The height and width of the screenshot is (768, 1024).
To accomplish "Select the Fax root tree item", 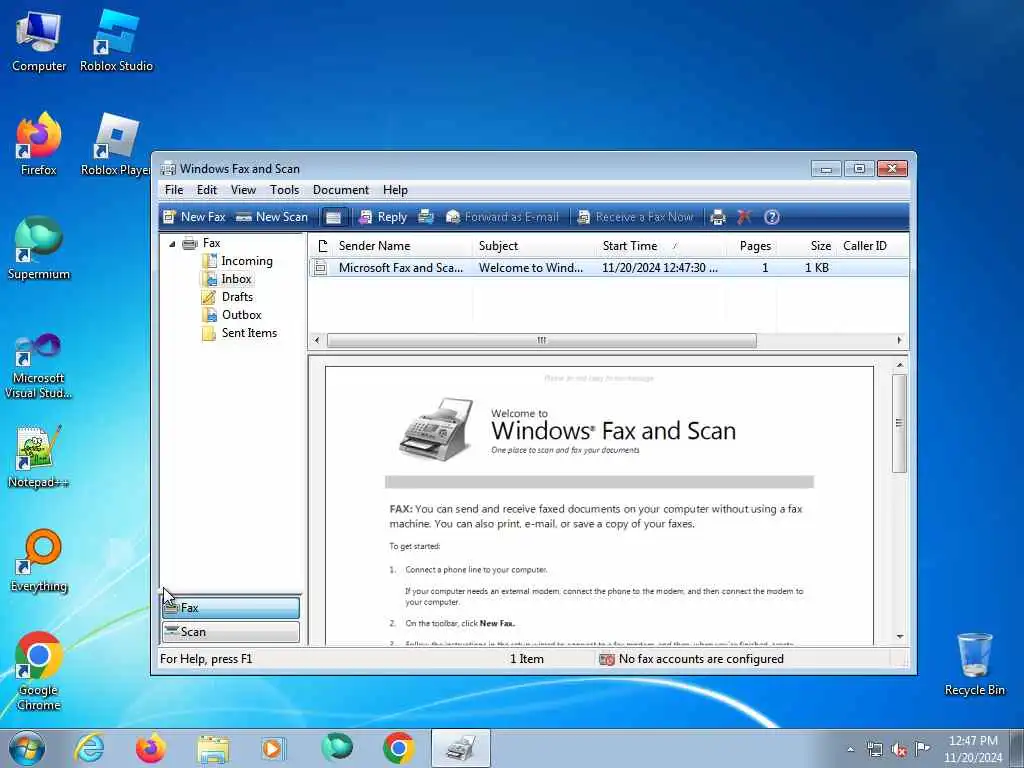I will click(211, 243).
